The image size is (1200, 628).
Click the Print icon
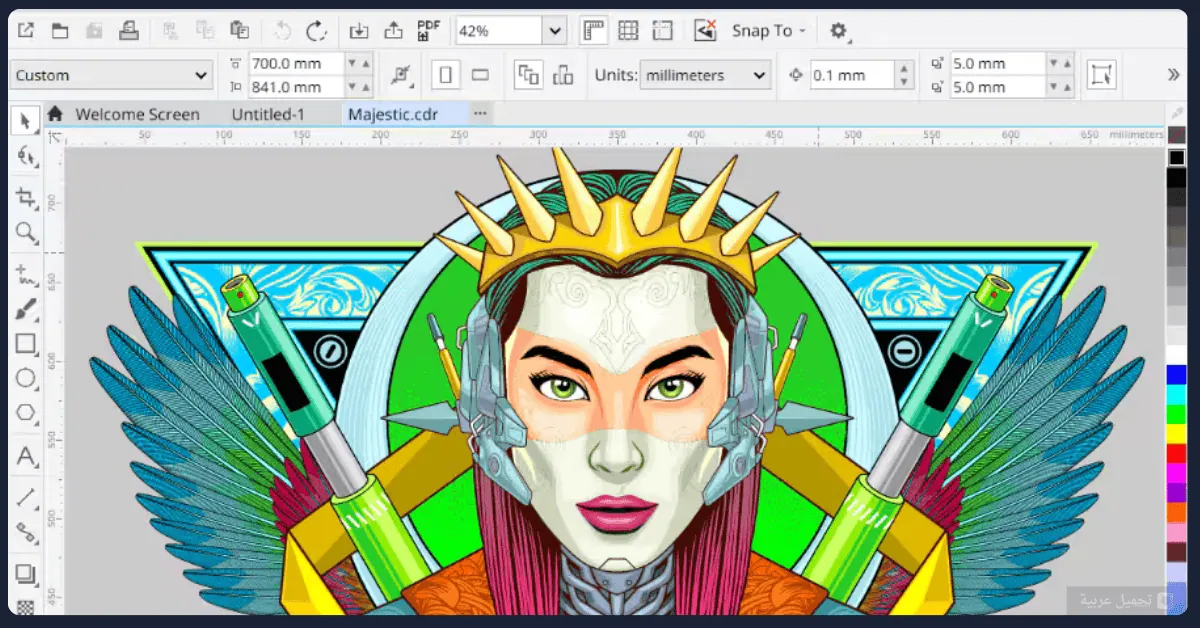128,31
